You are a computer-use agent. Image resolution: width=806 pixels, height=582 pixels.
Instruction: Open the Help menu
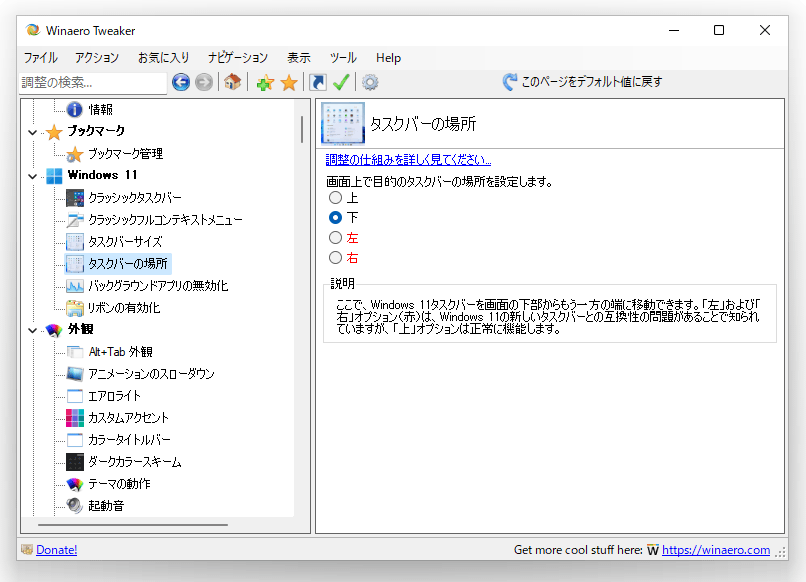(388, 58)
